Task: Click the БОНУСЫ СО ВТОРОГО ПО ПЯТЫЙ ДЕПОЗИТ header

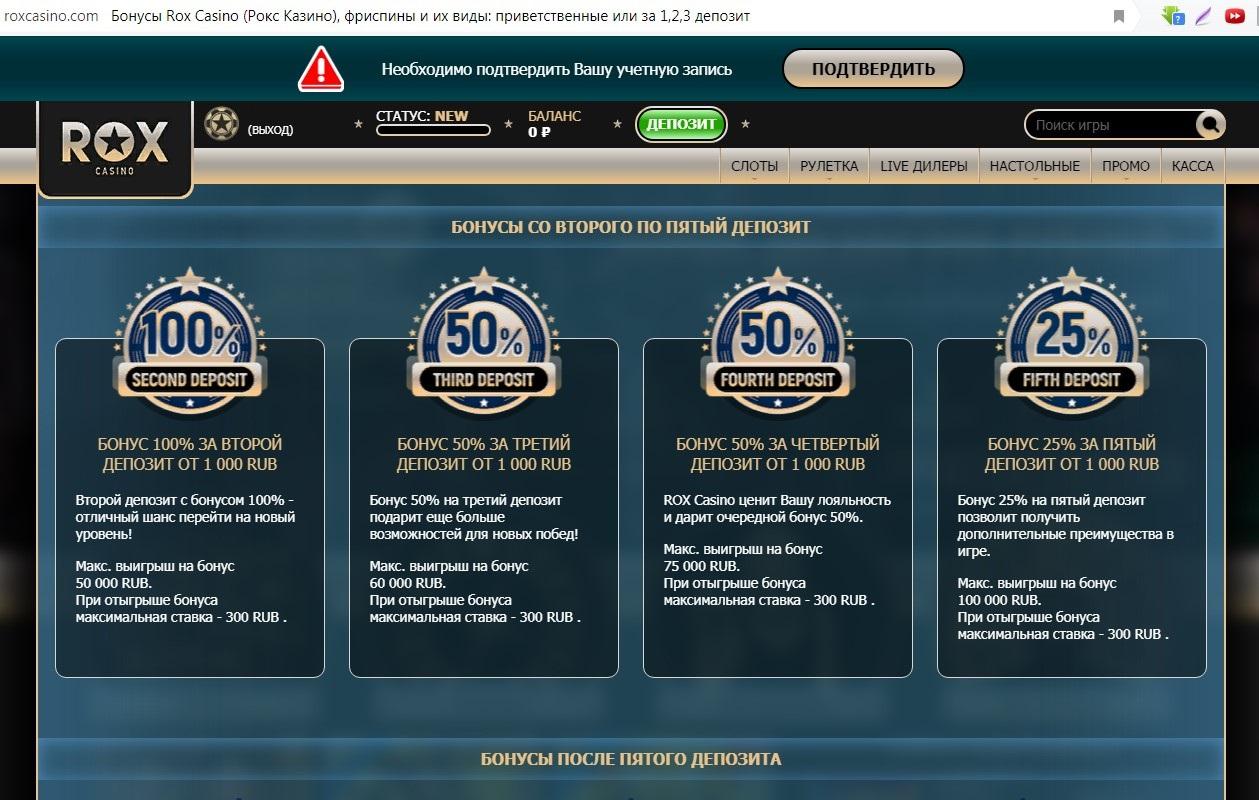Action: (x=631, y=227)
